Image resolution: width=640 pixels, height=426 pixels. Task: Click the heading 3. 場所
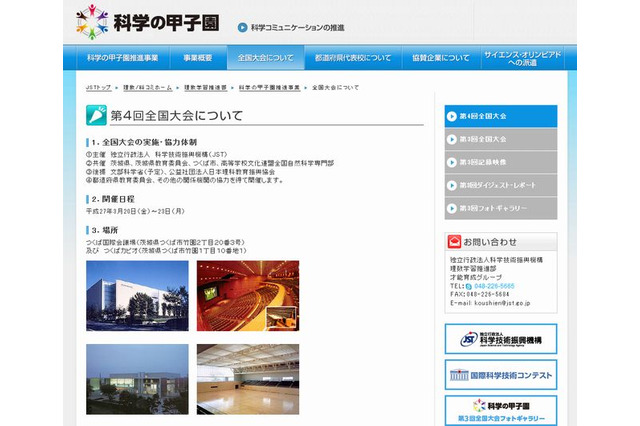104,230
